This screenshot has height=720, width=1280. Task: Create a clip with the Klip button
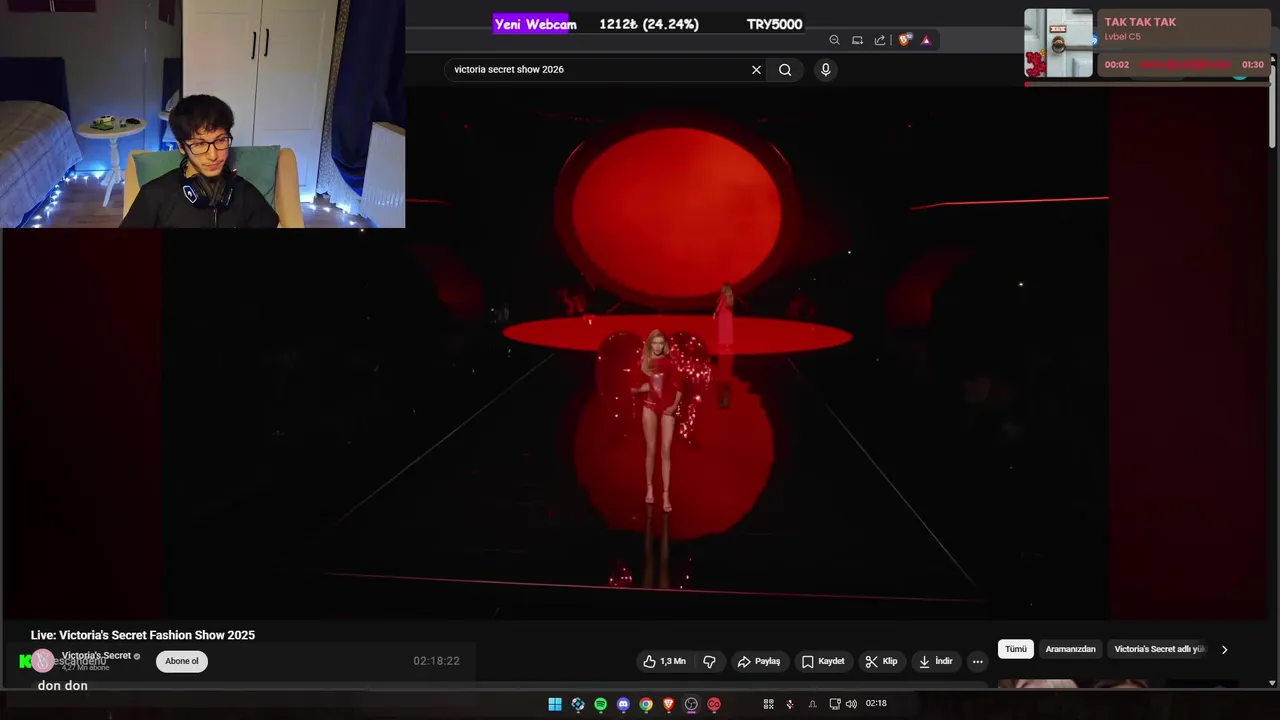click(881, 661)
